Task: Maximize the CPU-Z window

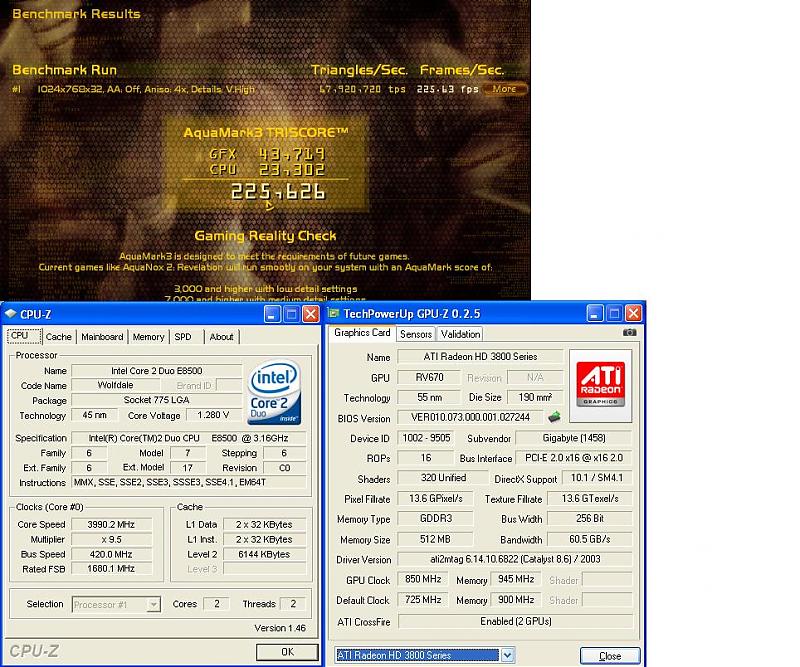Action: click(291, 314)
